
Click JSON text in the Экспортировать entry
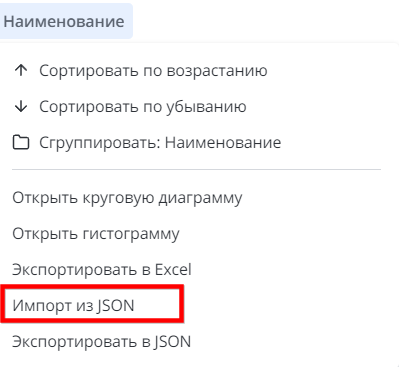(172, 342)
